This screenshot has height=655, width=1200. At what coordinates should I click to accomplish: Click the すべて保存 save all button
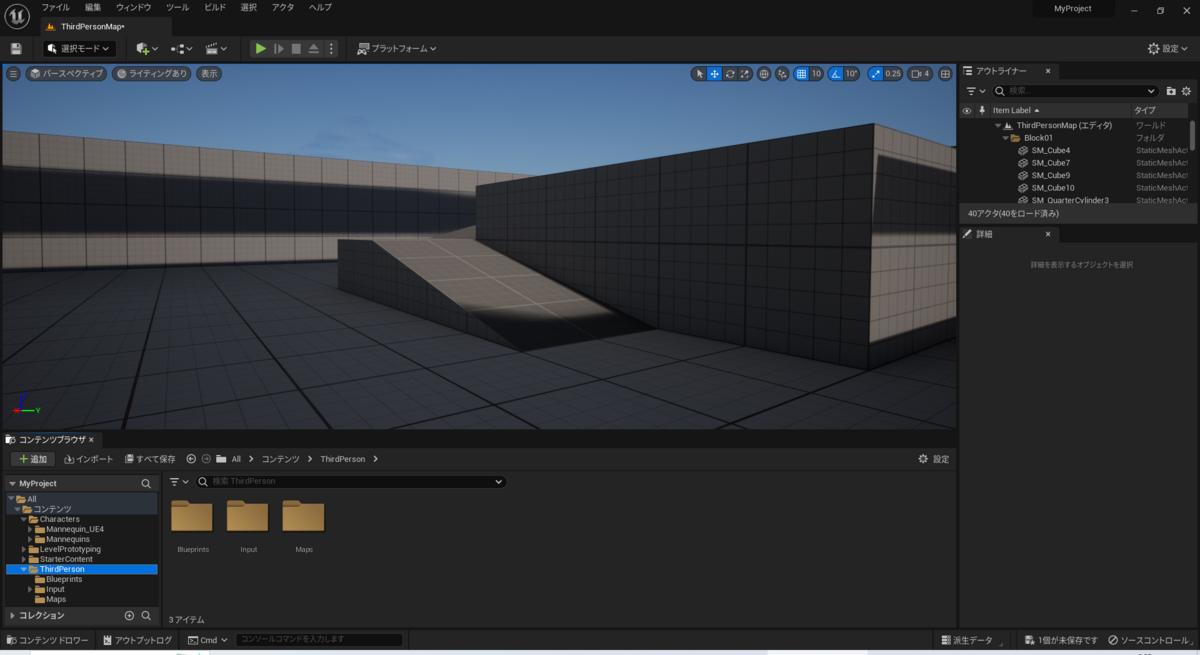click(x=150, y=459)
